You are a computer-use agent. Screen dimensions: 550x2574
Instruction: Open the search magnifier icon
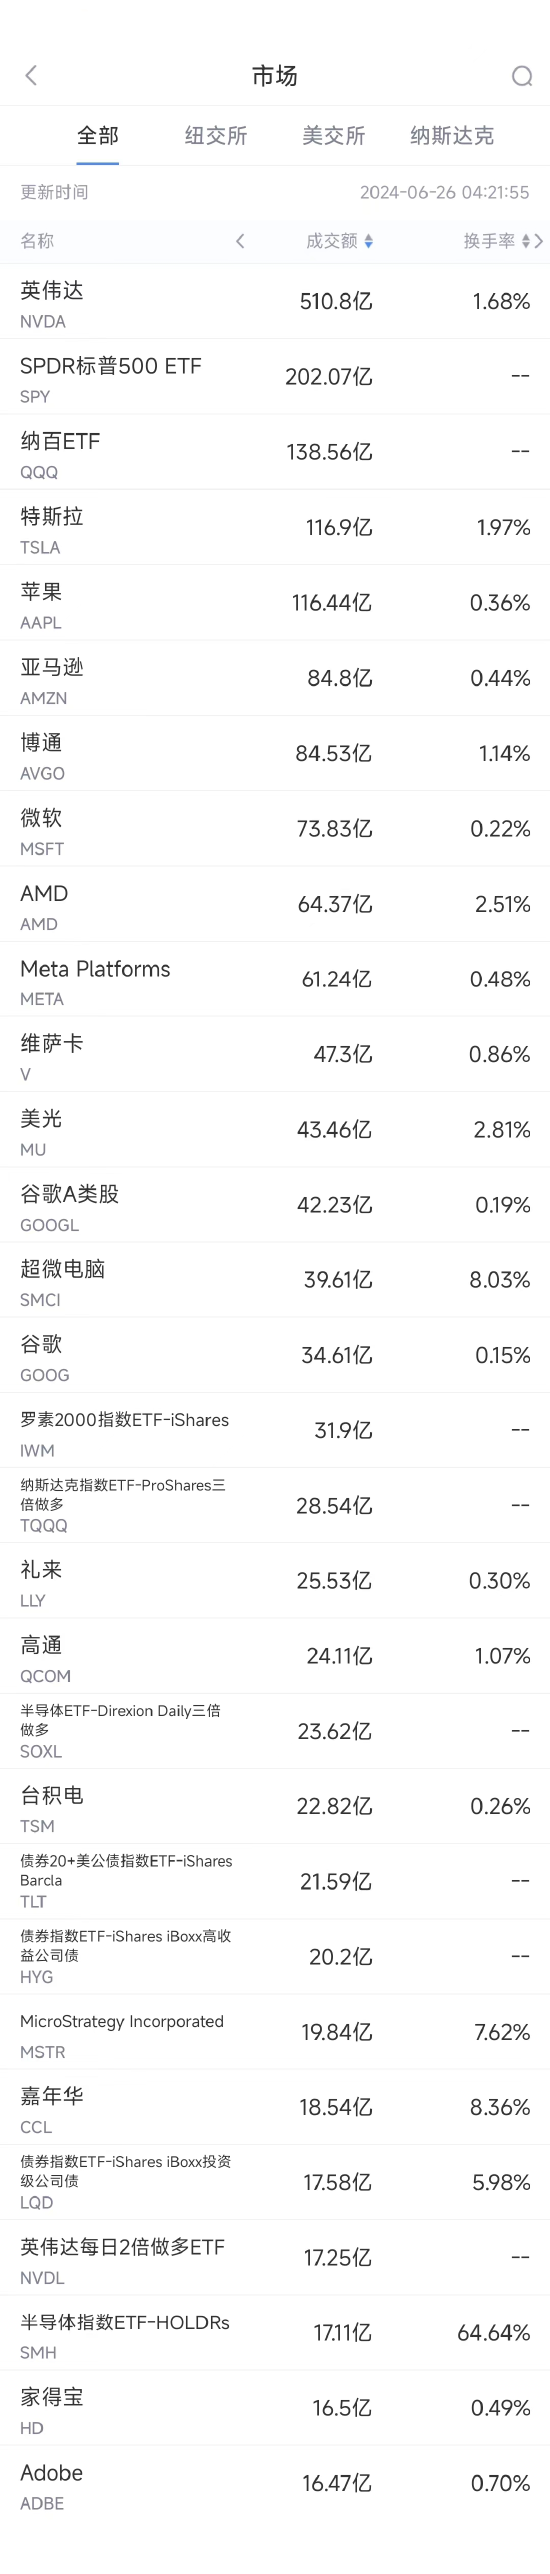tap(522, 76)
